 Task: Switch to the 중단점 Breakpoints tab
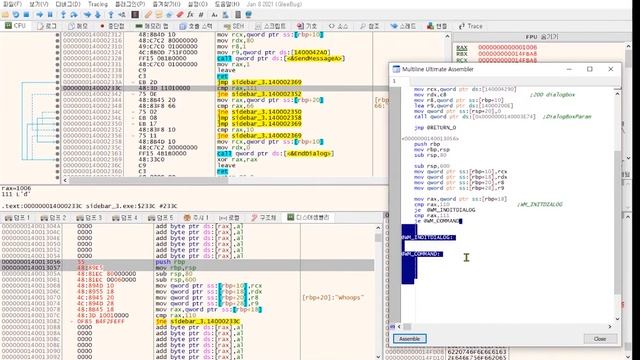112,26
